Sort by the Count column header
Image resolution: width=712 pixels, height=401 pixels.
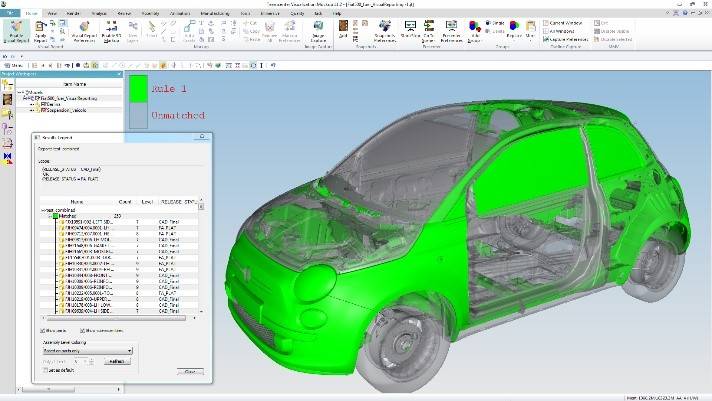[125, 202]
